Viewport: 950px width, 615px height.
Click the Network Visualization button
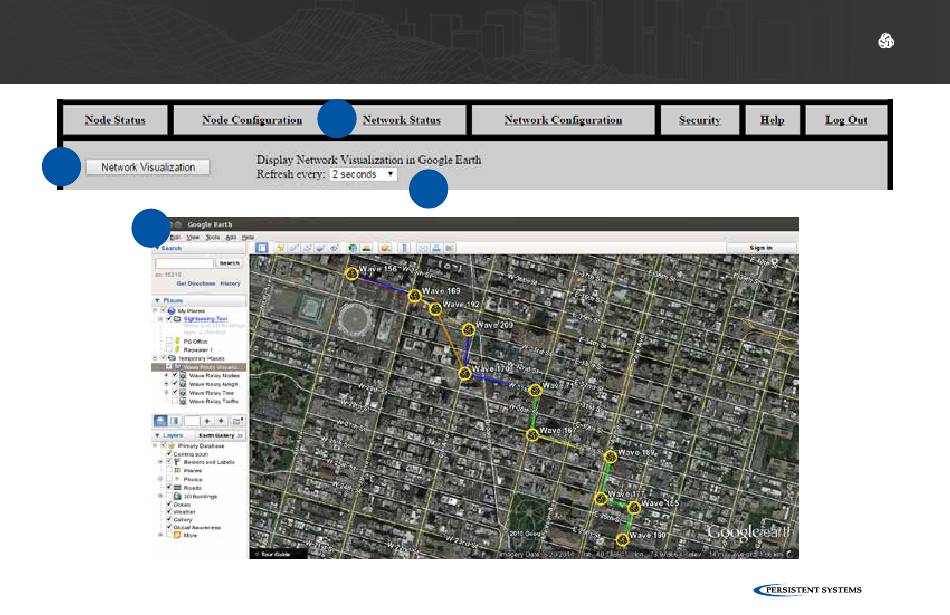148,167
